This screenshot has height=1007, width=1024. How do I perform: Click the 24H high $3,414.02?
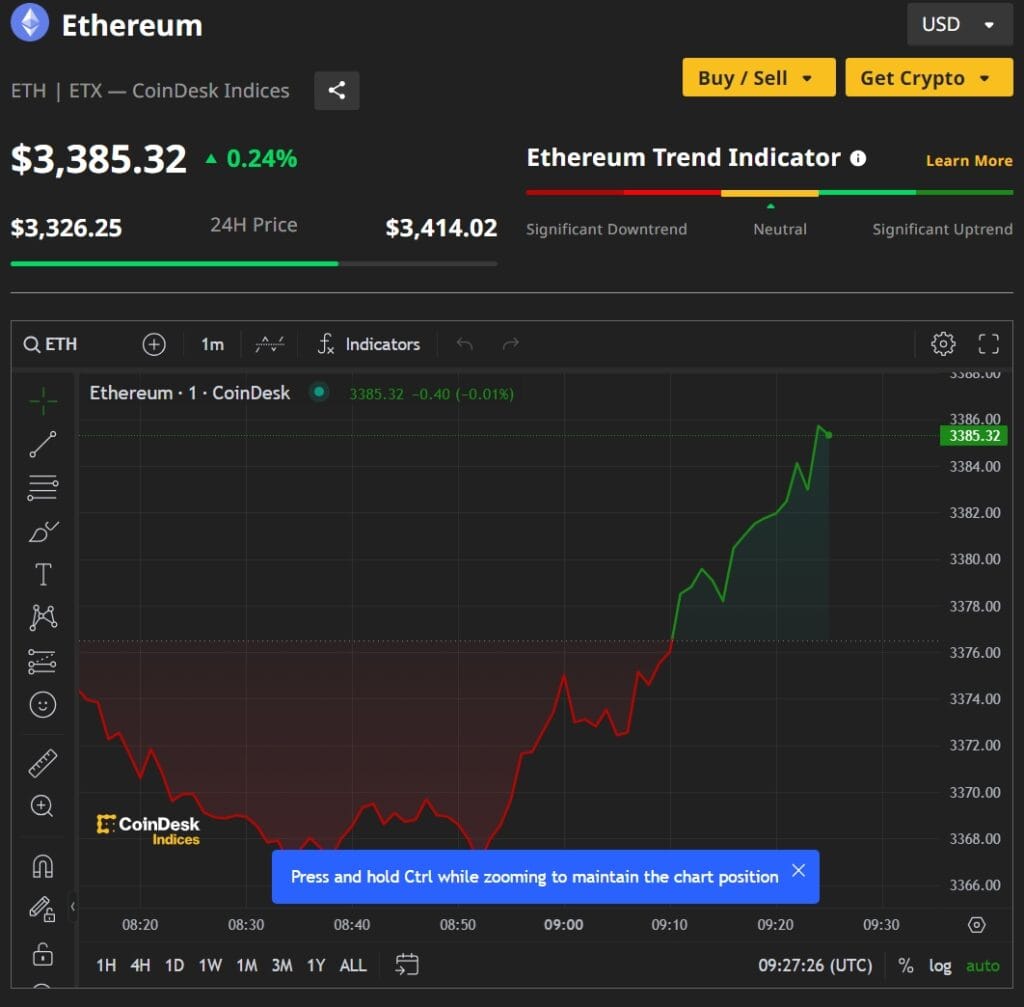tap(441, 228)
